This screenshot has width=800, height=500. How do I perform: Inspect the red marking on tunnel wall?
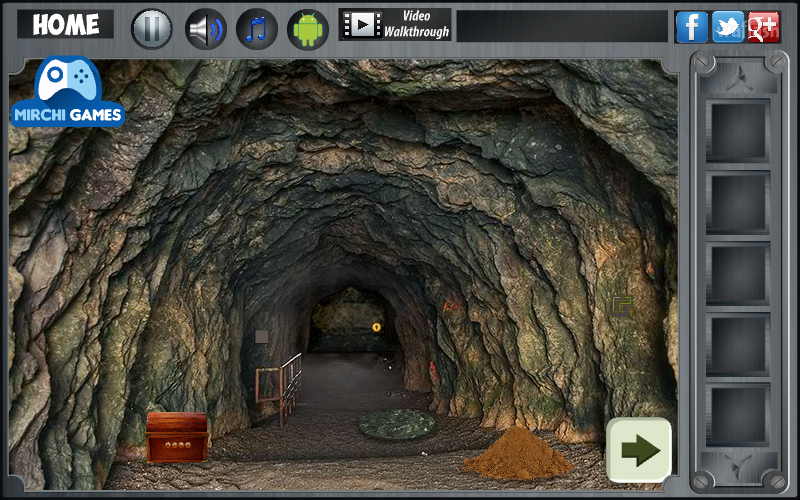[x=452, y=305]
